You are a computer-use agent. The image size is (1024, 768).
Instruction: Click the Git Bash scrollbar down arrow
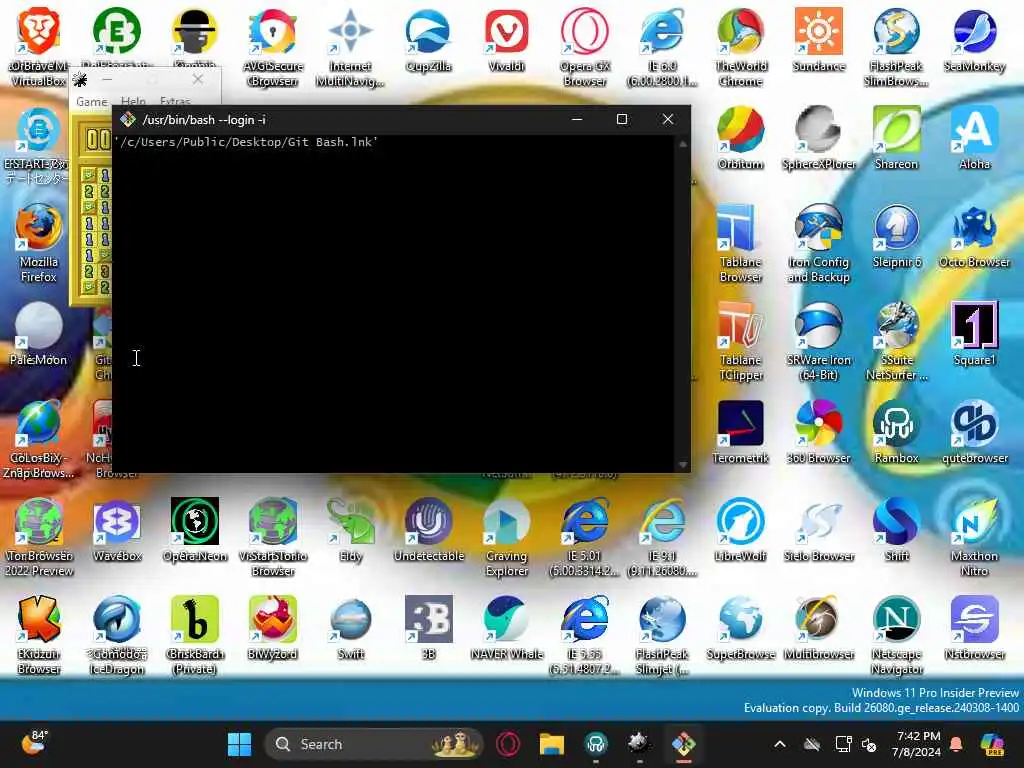[683, 464]
